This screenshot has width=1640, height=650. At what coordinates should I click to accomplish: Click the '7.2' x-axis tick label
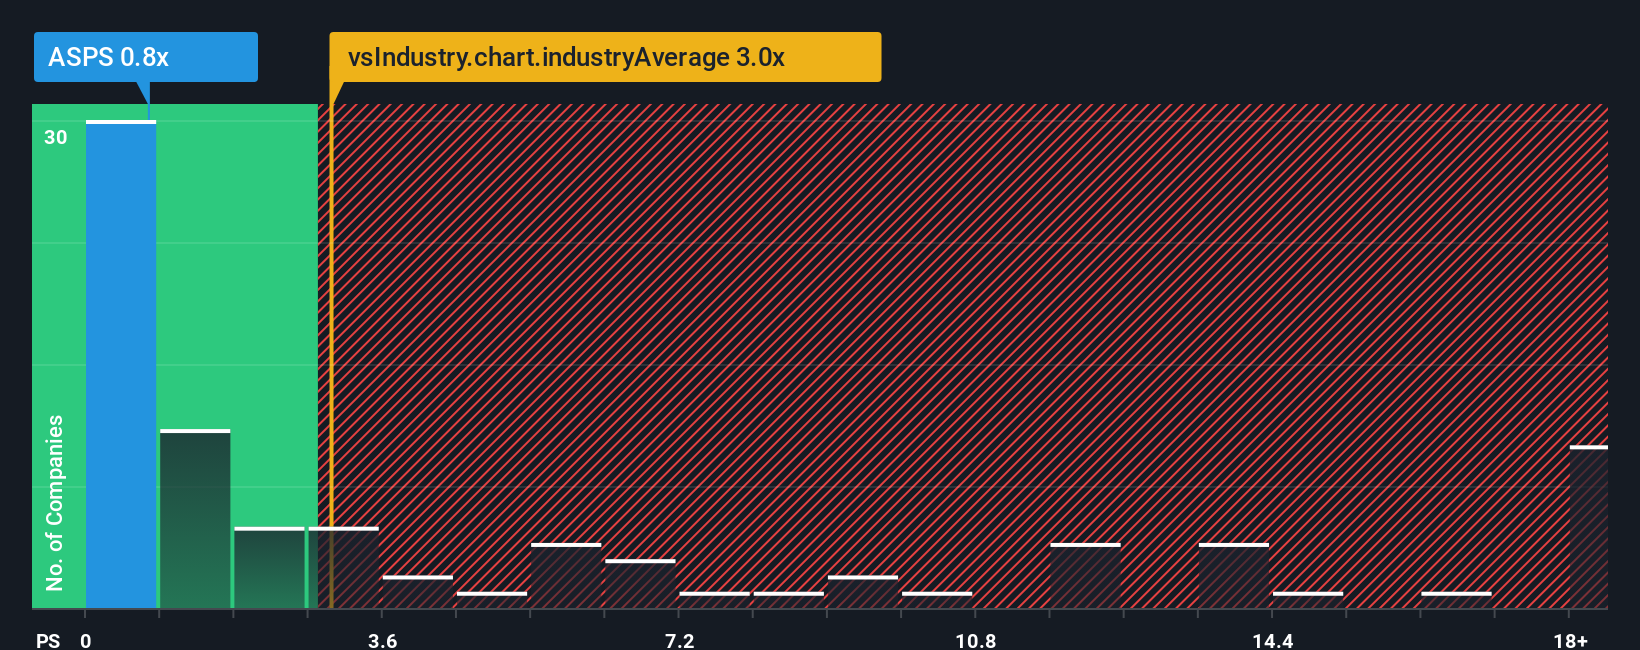pyautogui.click(x=680, y=641)
